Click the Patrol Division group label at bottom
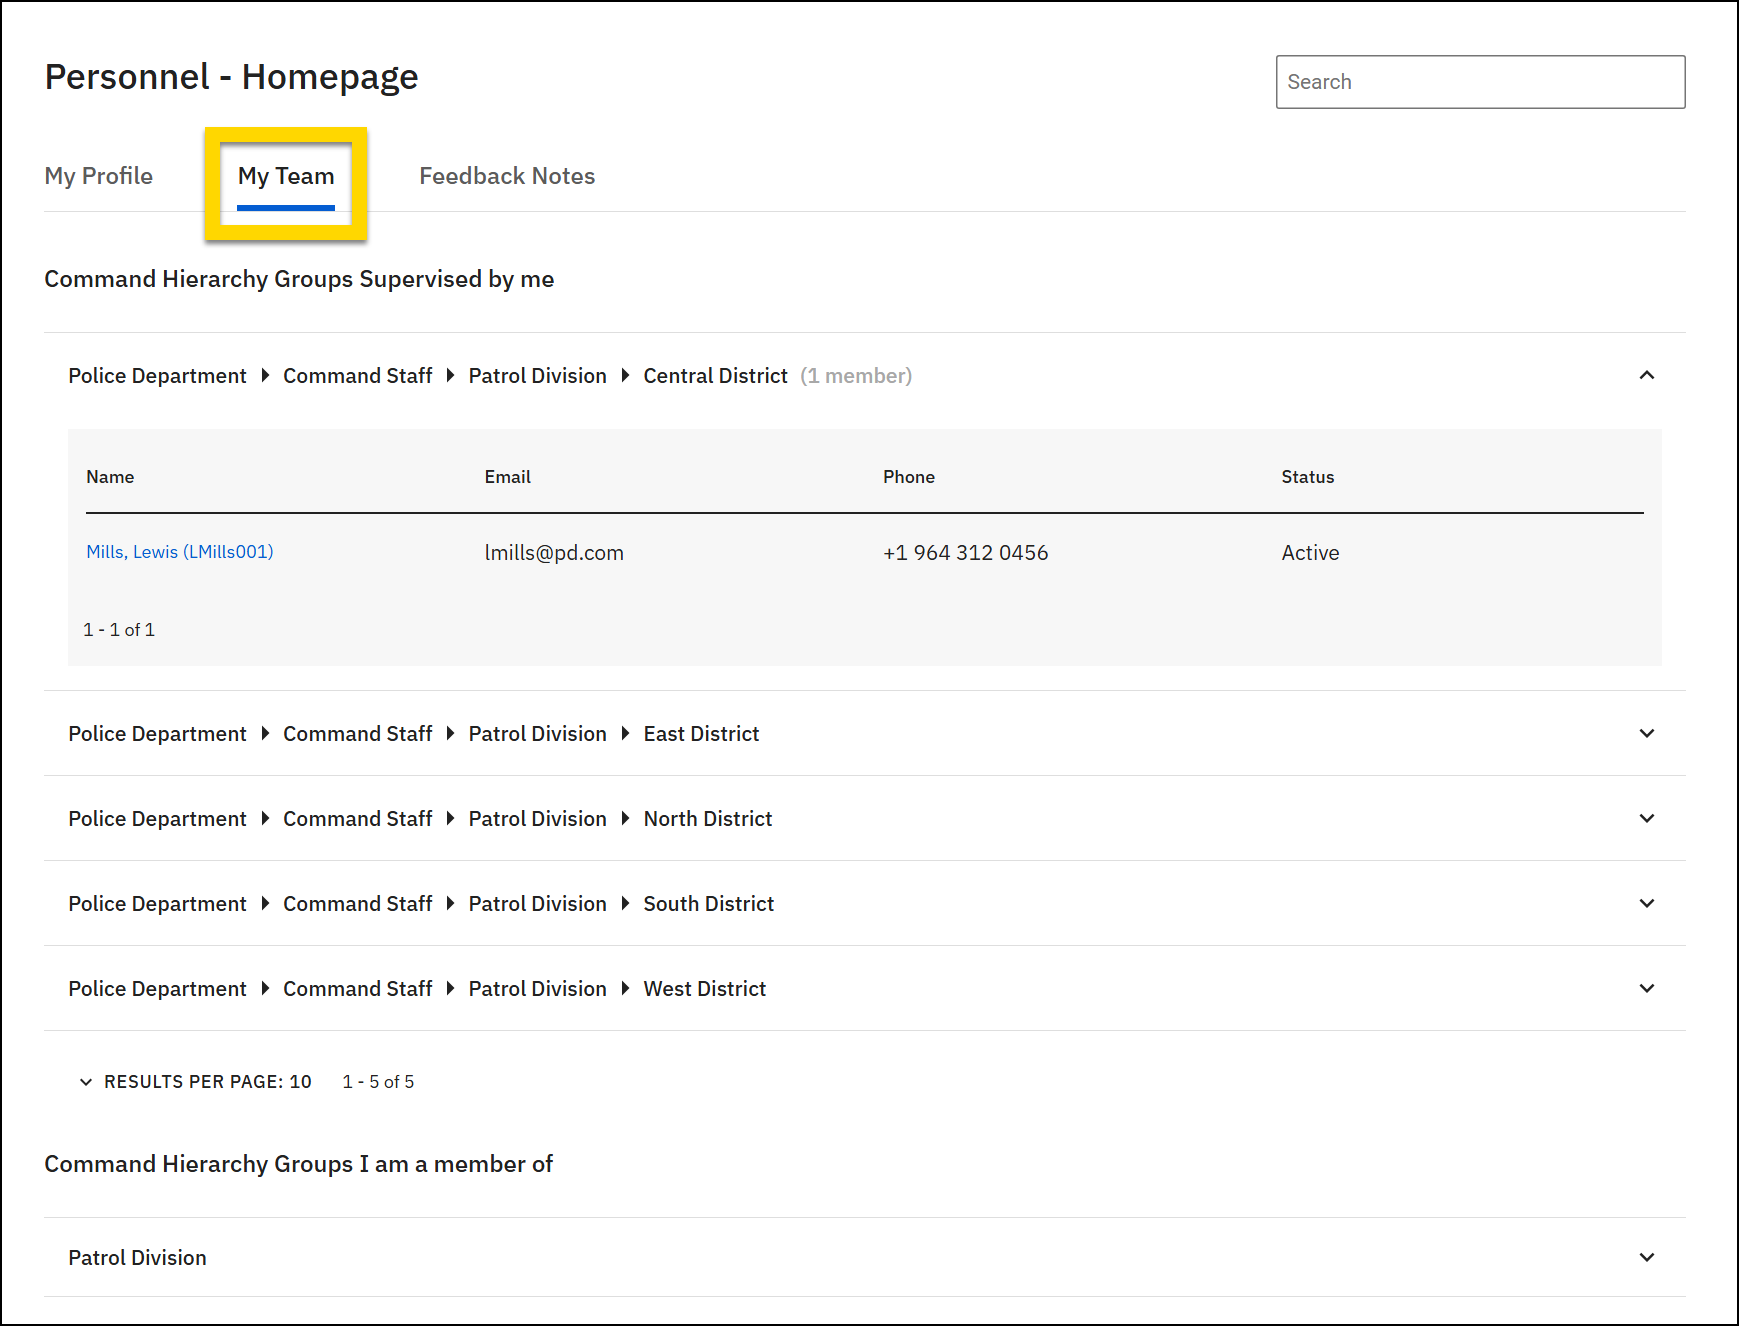The image size is (1739, 1326). [138, 1258]
